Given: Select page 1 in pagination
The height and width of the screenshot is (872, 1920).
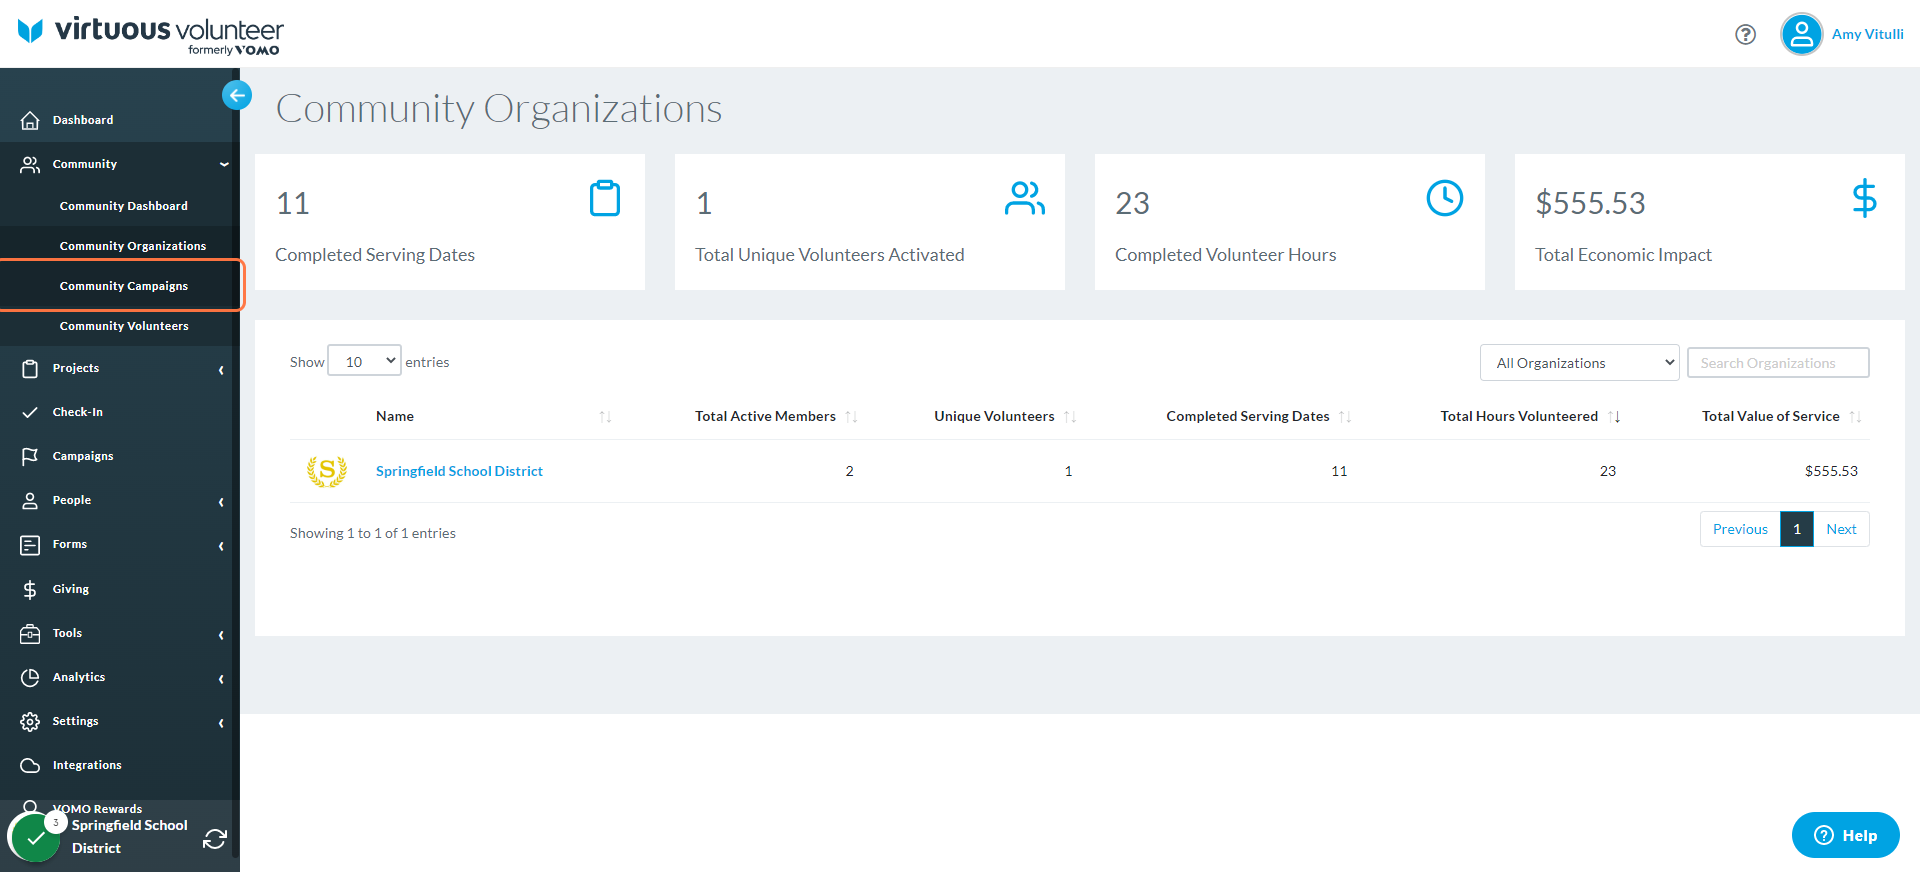Looking at the screenshot, I should pyautogui.click(x=1797, y=529).
